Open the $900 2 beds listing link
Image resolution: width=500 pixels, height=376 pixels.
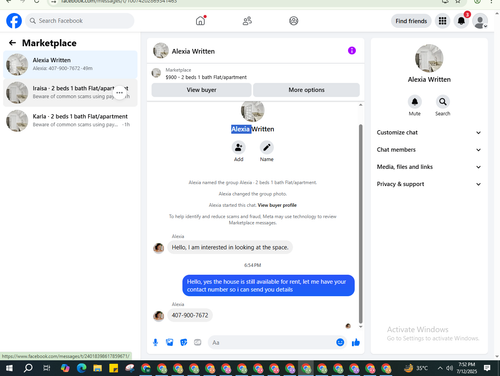click(x=206, y=77)
